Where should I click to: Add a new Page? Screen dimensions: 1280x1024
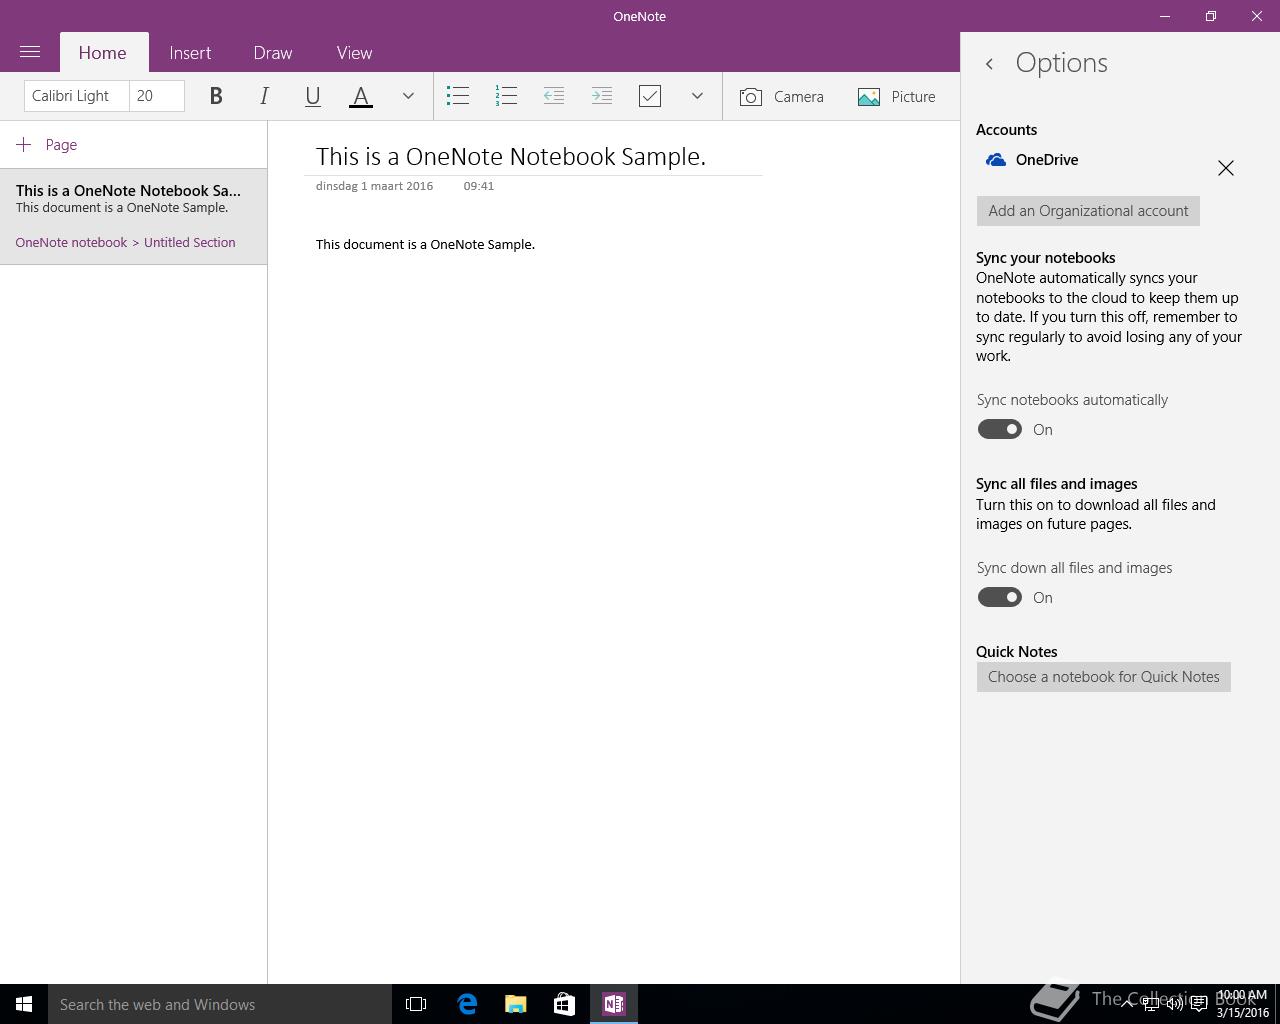[x=47, y=145]
